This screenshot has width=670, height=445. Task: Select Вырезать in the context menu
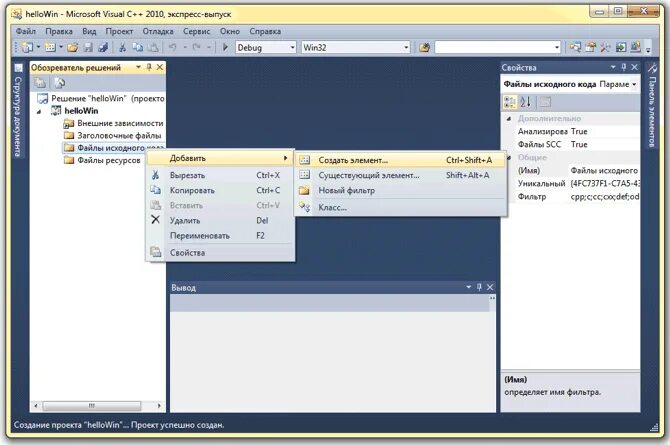pyautogui.click(x=220, y=175)
